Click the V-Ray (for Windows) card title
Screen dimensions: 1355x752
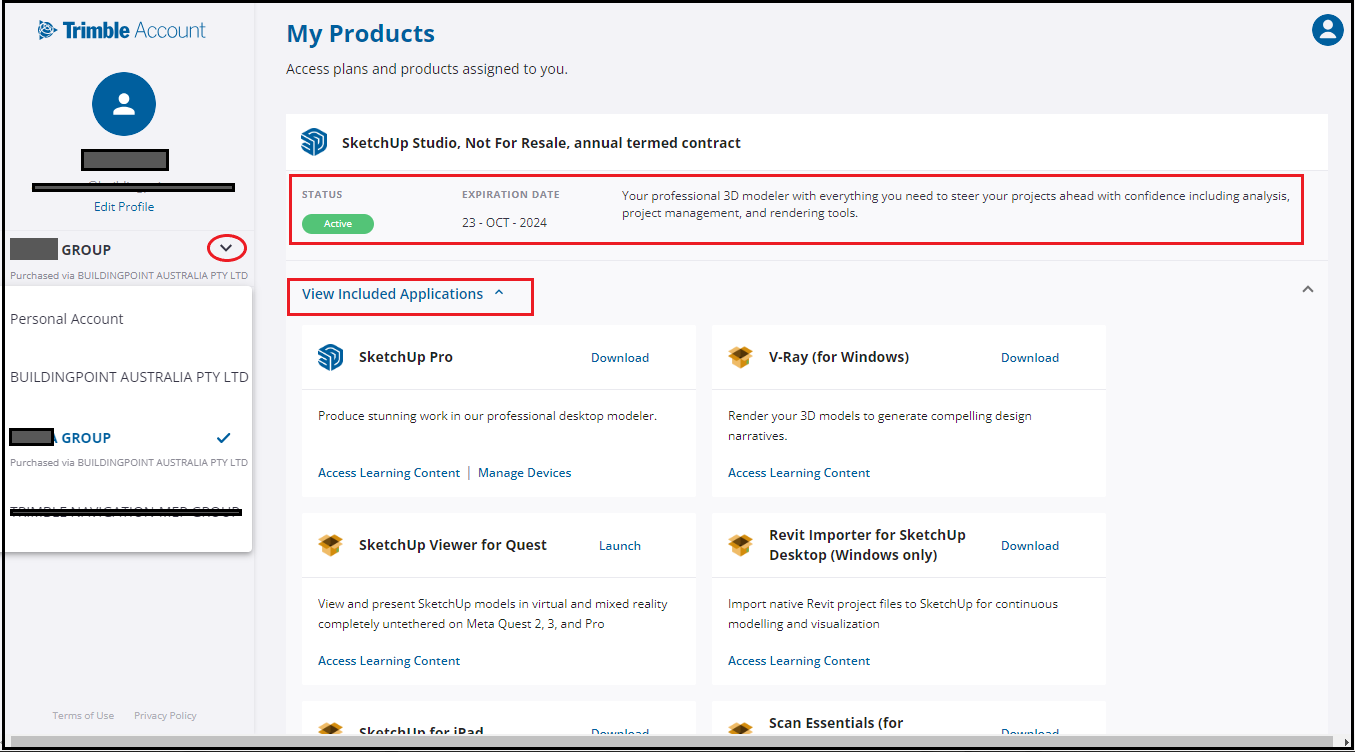point(839,357)
